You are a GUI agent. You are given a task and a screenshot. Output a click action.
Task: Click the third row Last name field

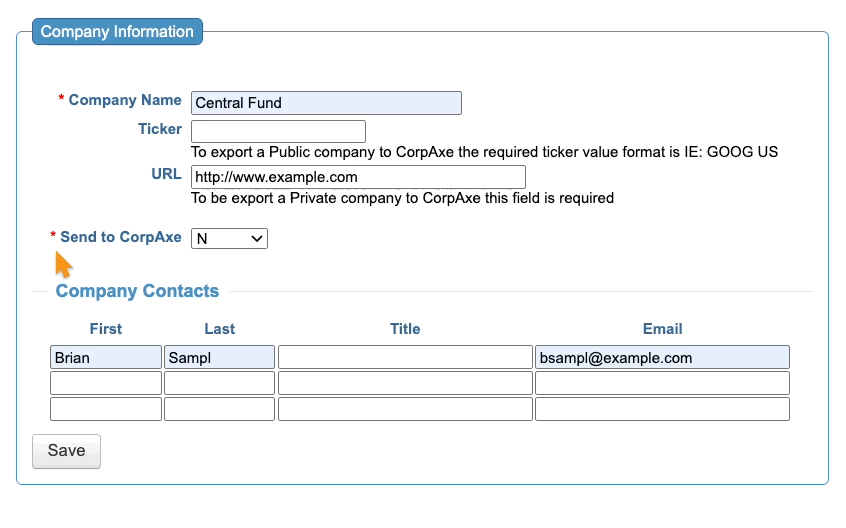point(219,409)
